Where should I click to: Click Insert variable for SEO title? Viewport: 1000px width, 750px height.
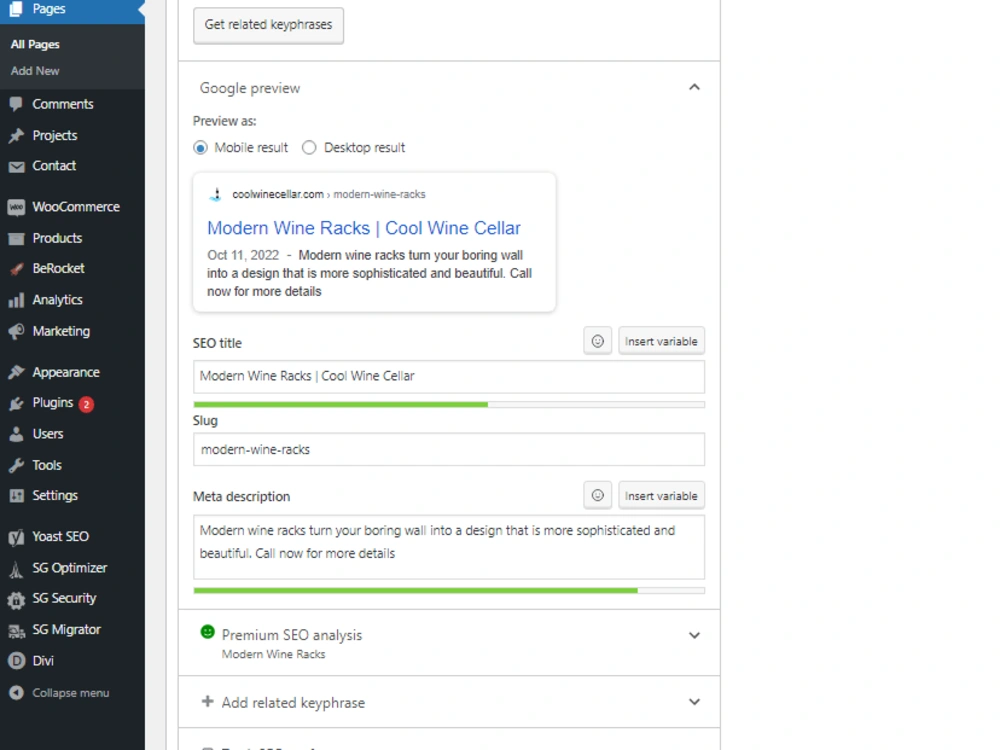(x=661, y=341)
